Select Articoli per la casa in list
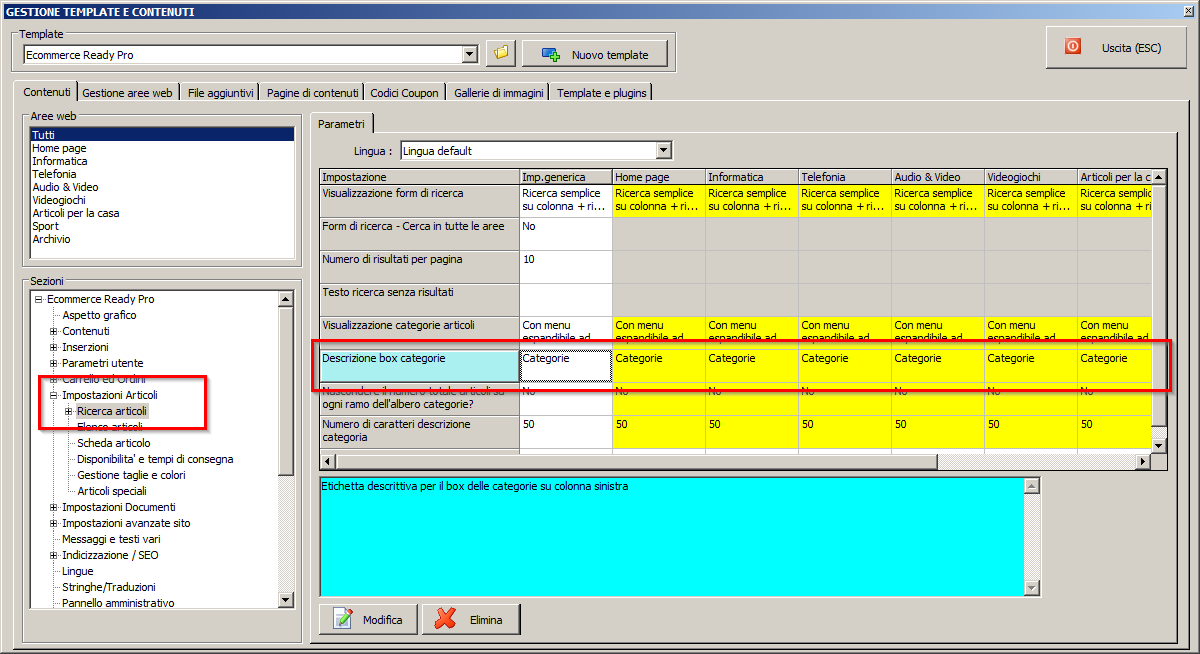This screenshot has width=1200, height=654. pyautogui.click(x=162, y=213)
